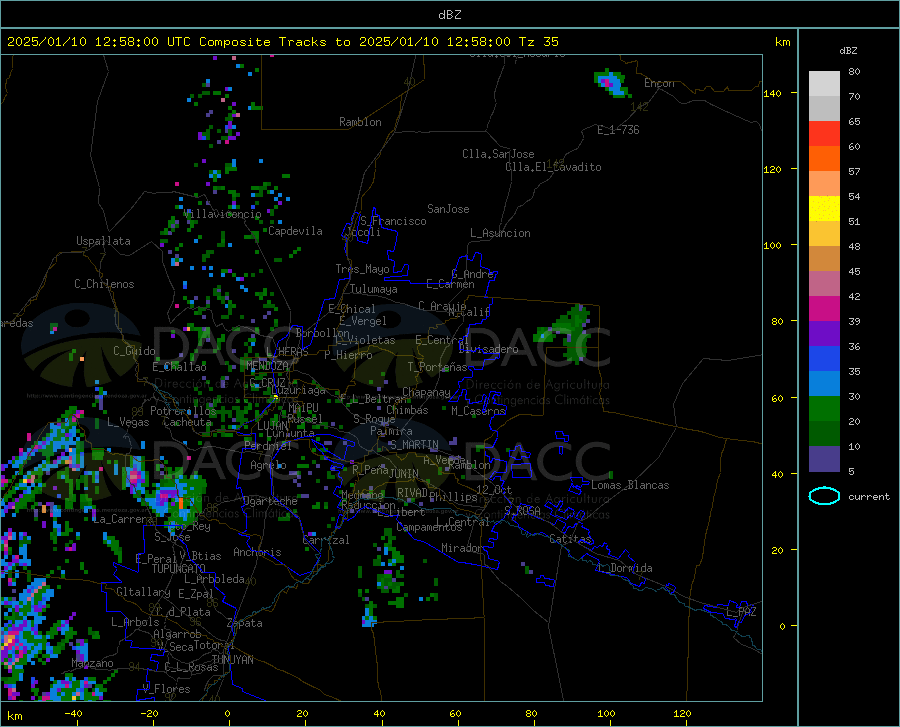
Task: Click the yellow 51 dBZ legend swatch
Action: tap(824, 208)
